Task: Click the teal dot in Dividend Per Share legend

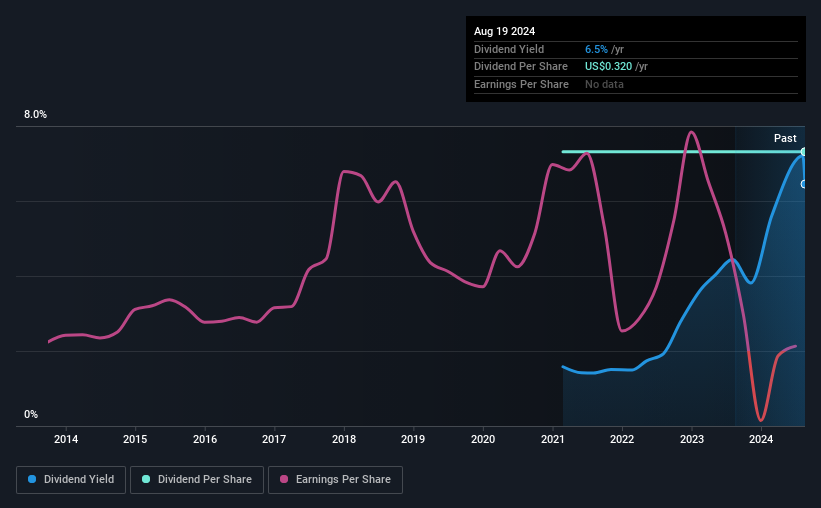Action: coord(146,480)
